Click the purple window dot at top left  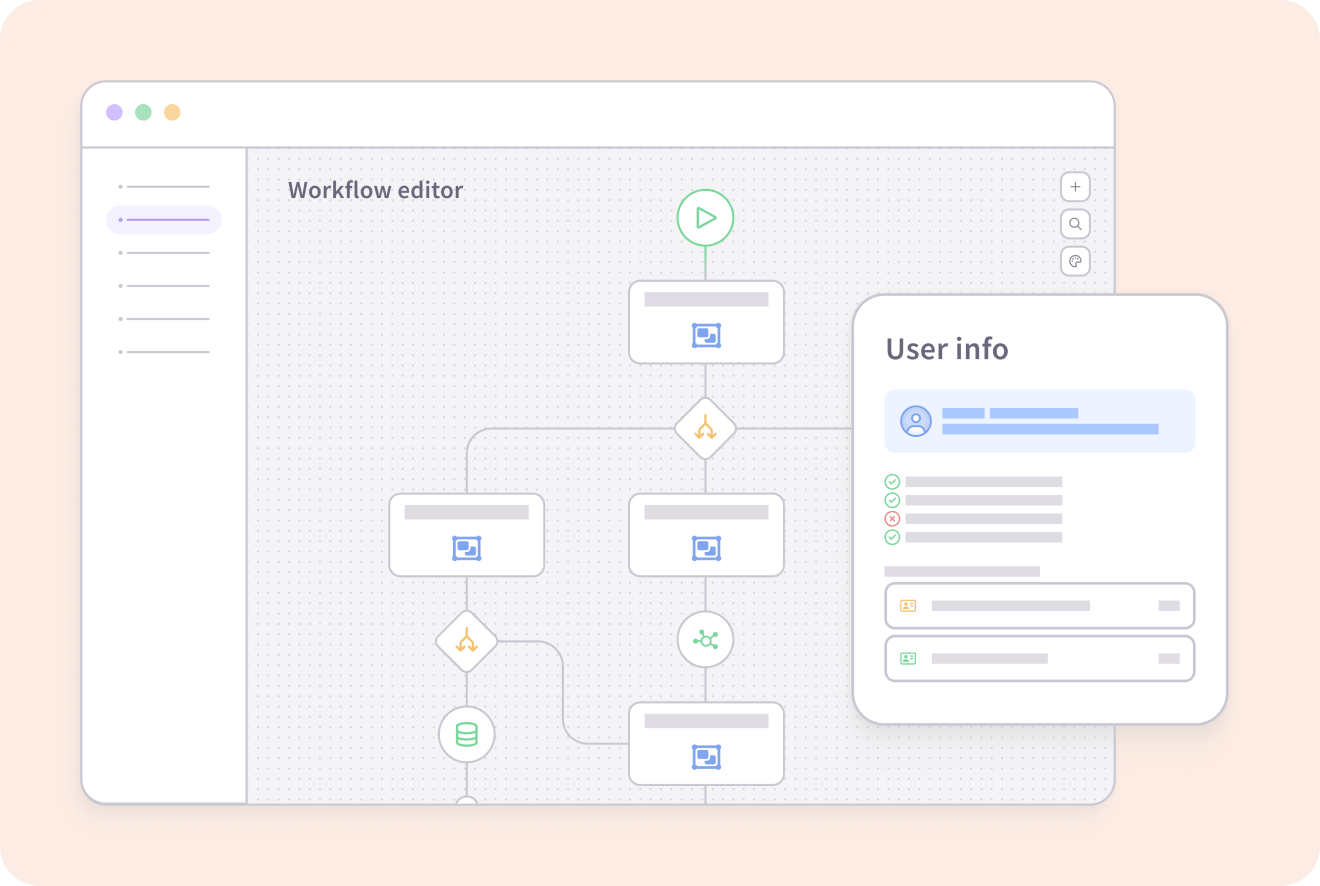114,112
